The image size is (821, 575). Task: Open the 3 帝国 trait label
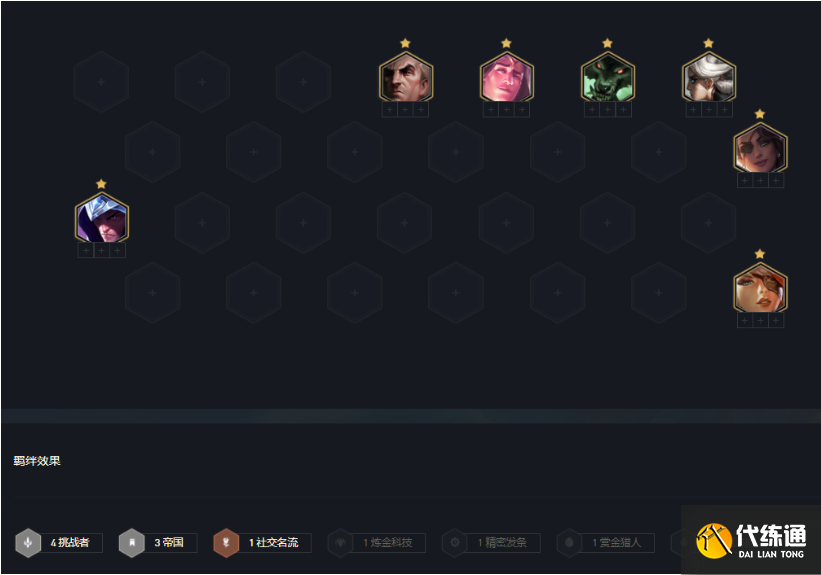169,543
